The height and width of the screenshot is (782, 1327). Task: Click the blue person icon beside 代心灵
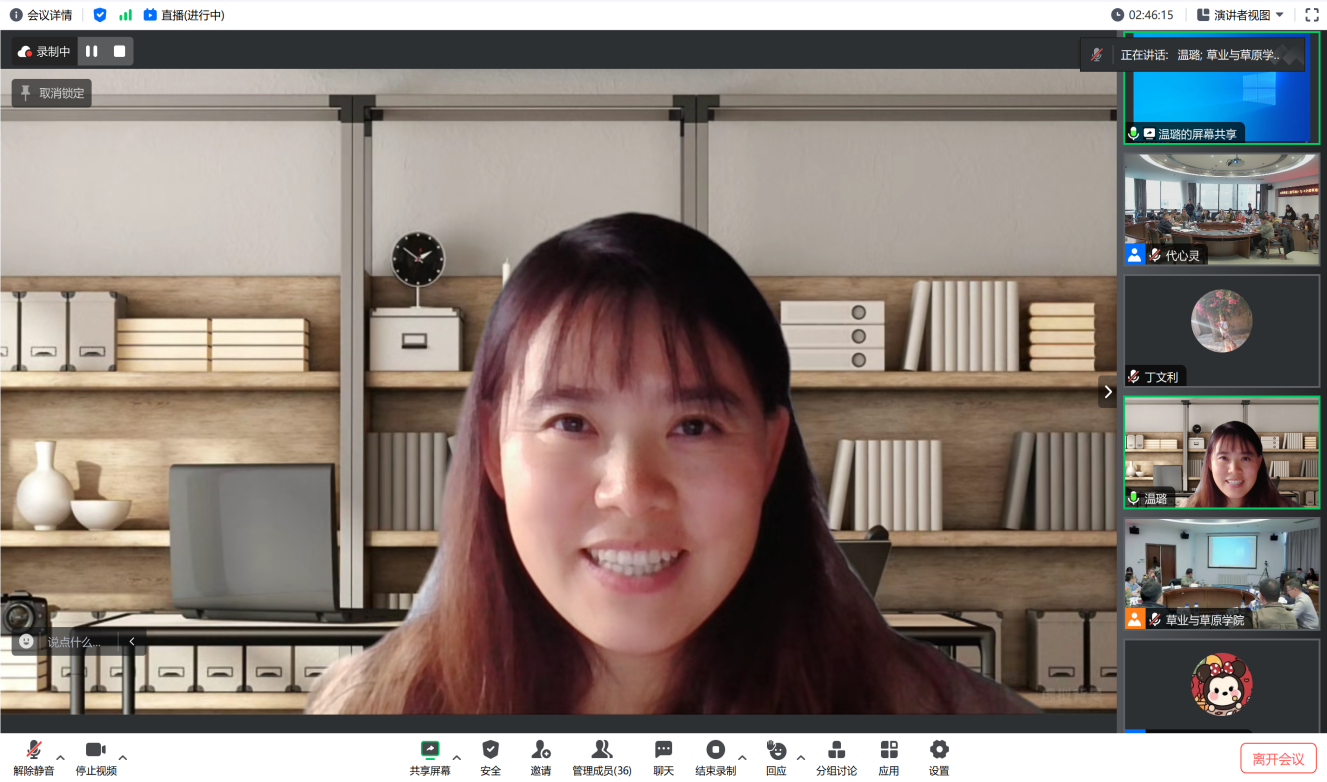pos(1134,254)
